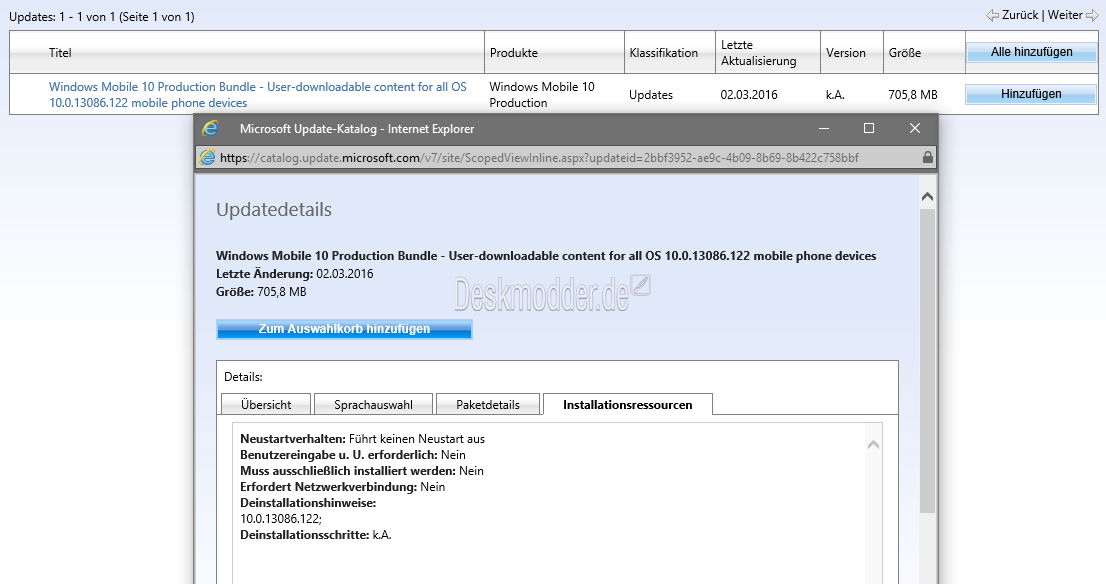Click the Deinstallationshinweise: label
Screen dimensions: 1106x584
308,503
